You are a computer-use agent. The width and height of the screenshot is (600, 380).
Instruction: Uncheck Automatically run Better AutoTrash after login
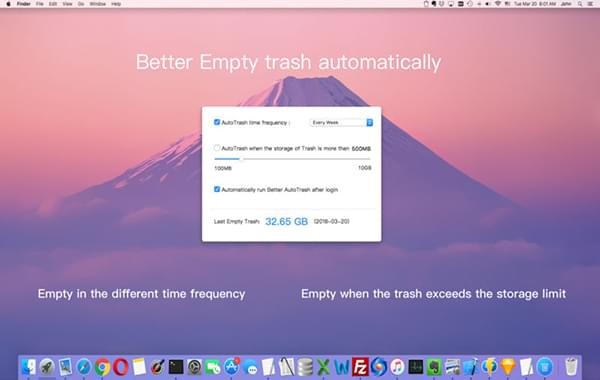[x=217, y=189]
